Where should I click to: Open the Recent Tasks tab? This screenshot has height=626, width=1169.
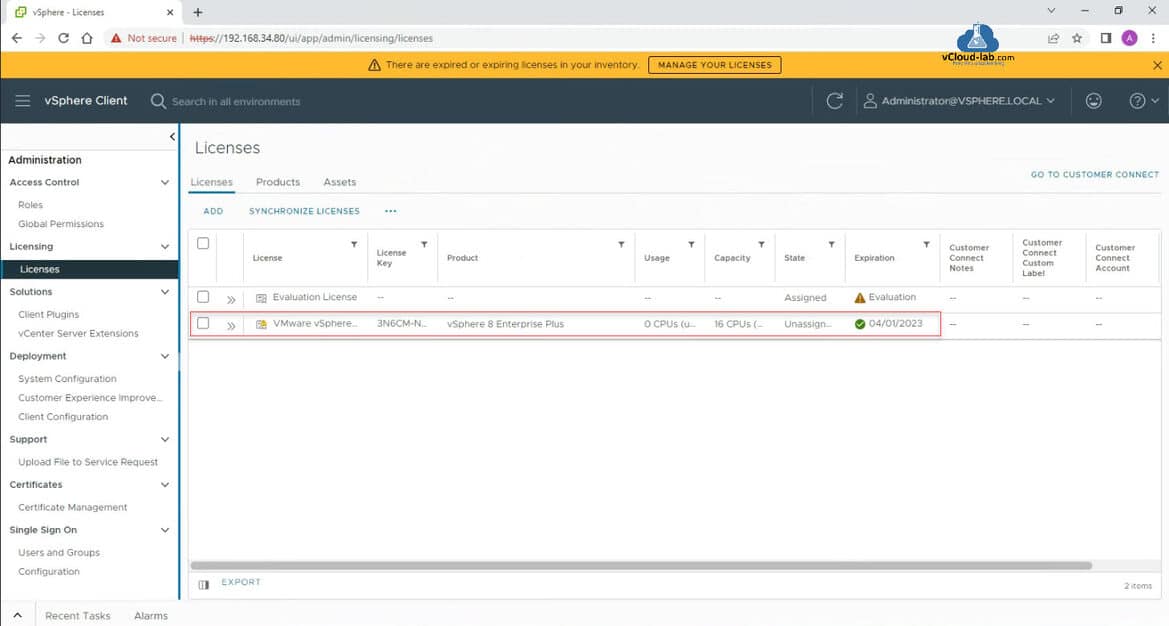click(78, 616)
